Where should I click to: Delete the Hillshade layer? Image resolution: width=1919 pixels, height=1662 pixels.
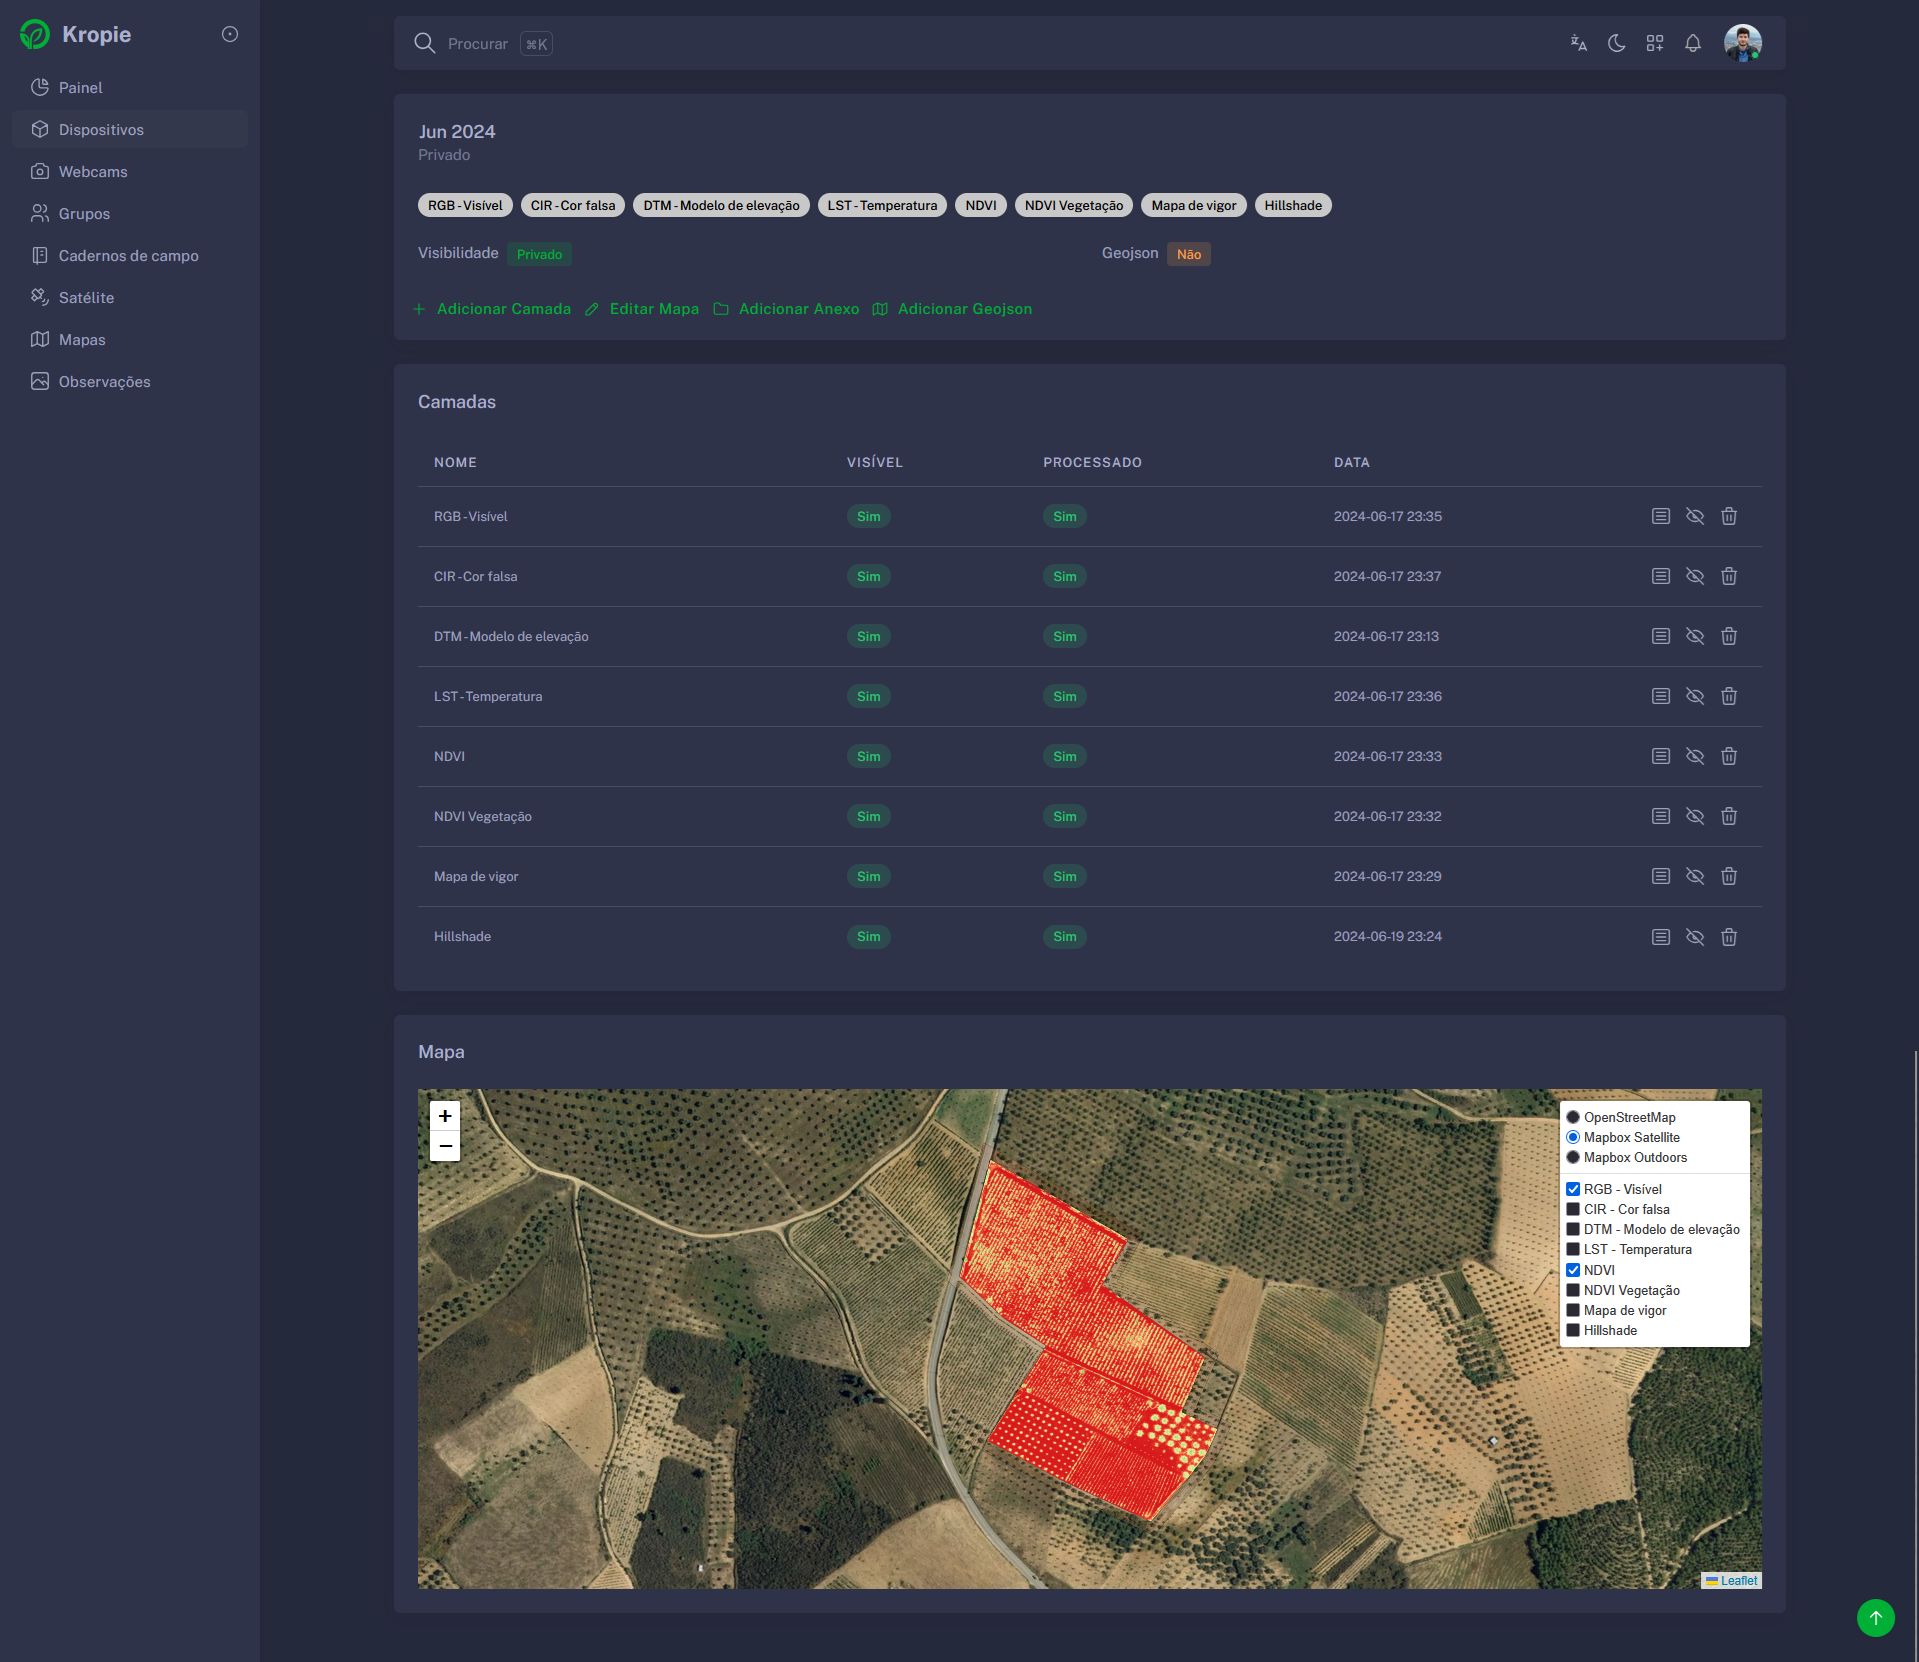click(1728, 937)
